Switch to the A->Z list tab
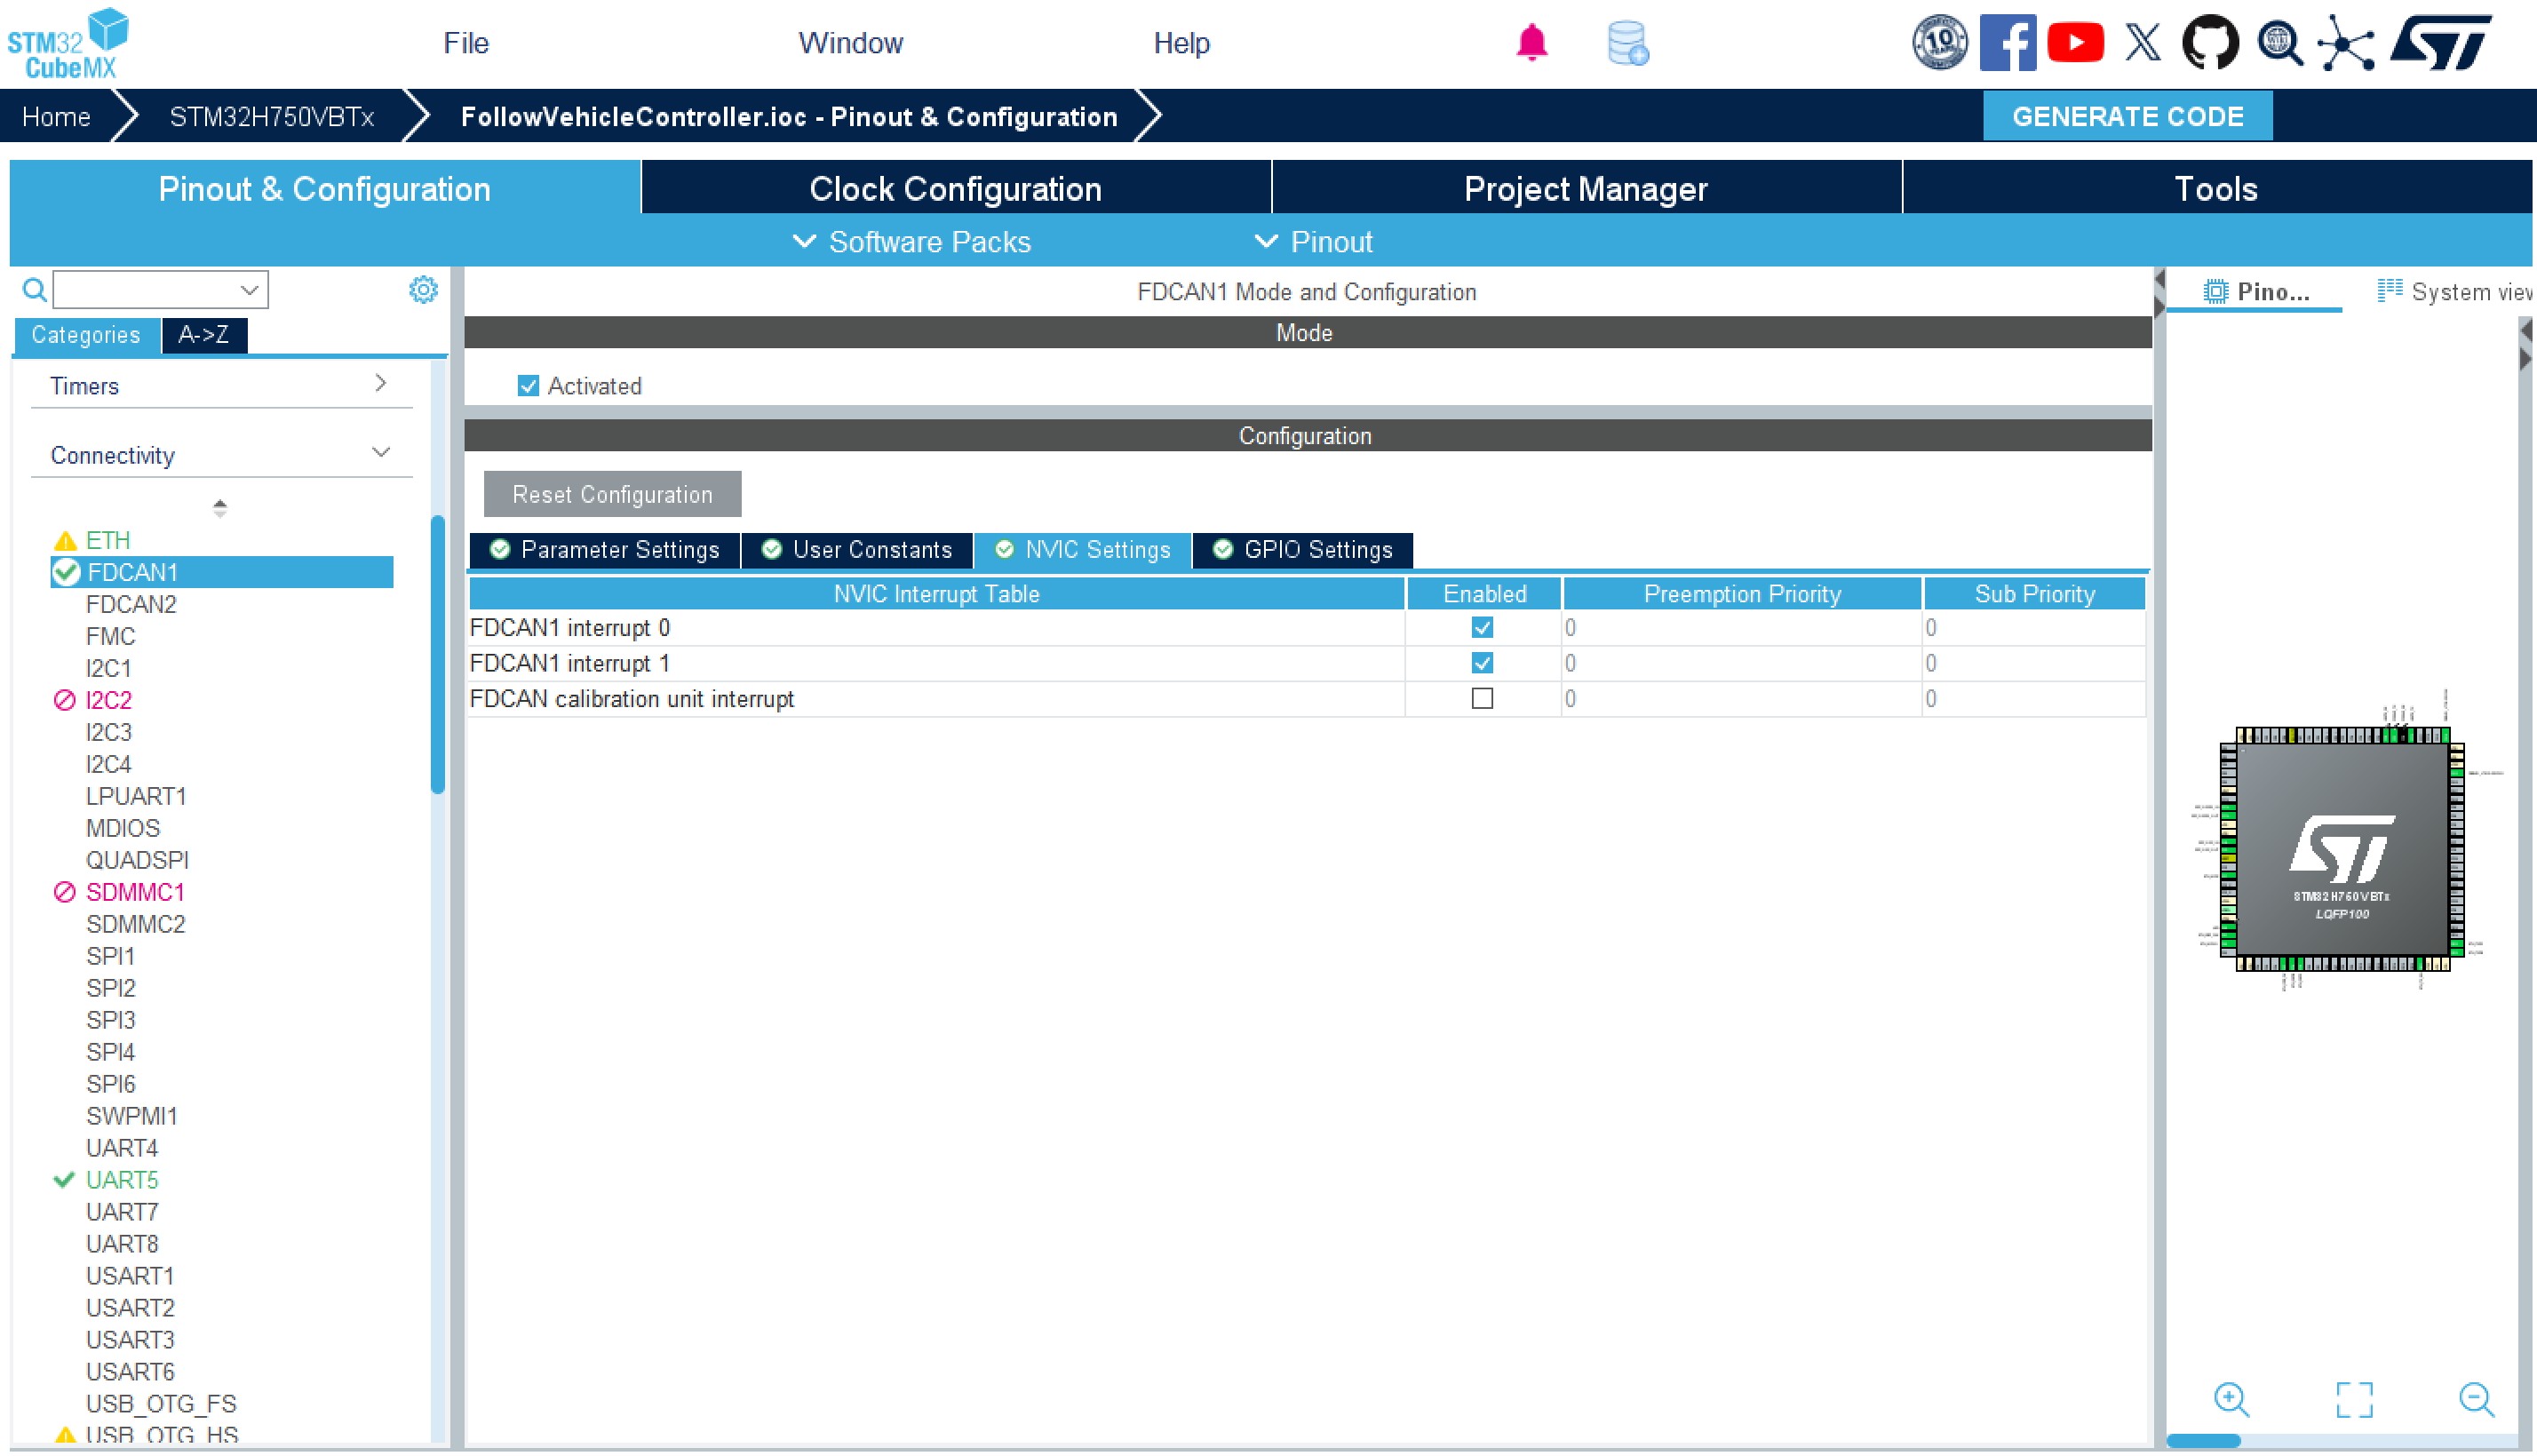The width and height of the screenshot is (2537, 1456). 204,335
